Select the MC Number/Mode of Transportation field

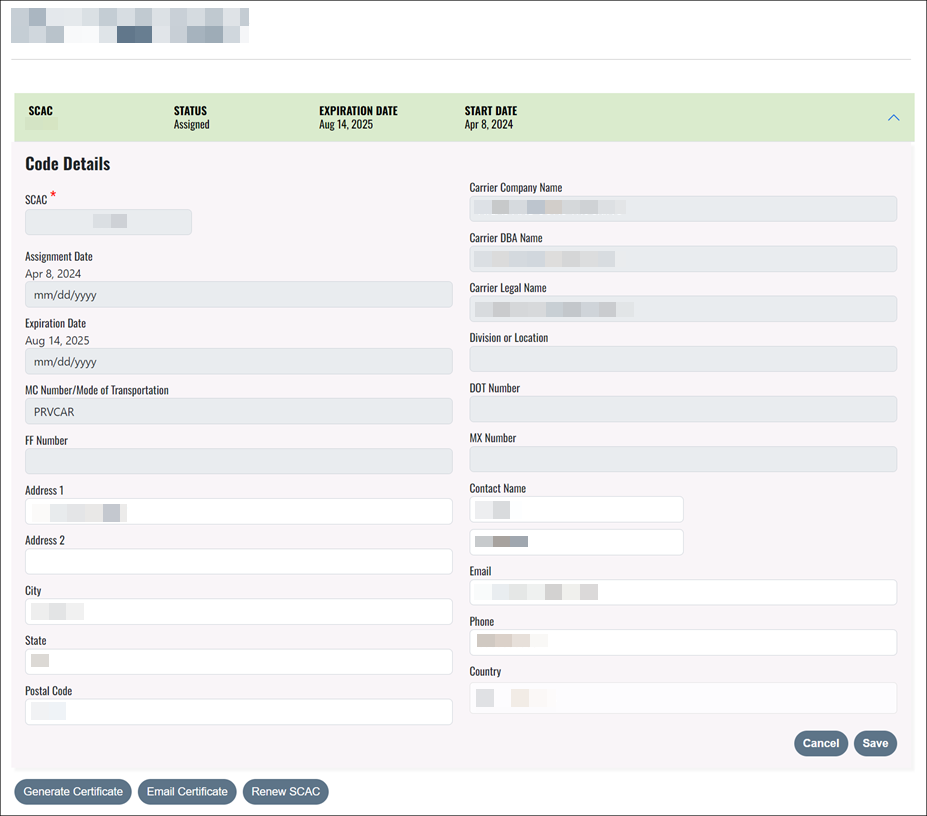[238, 411]
